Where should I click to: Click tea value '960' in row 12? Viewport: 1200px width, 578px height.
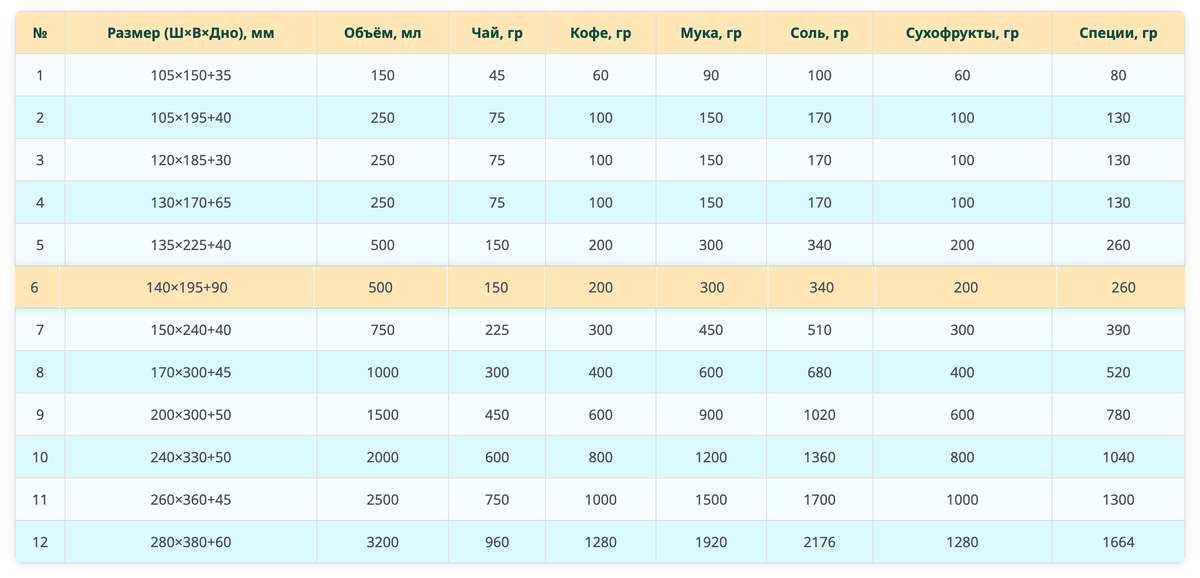click(x=497, y=542)
